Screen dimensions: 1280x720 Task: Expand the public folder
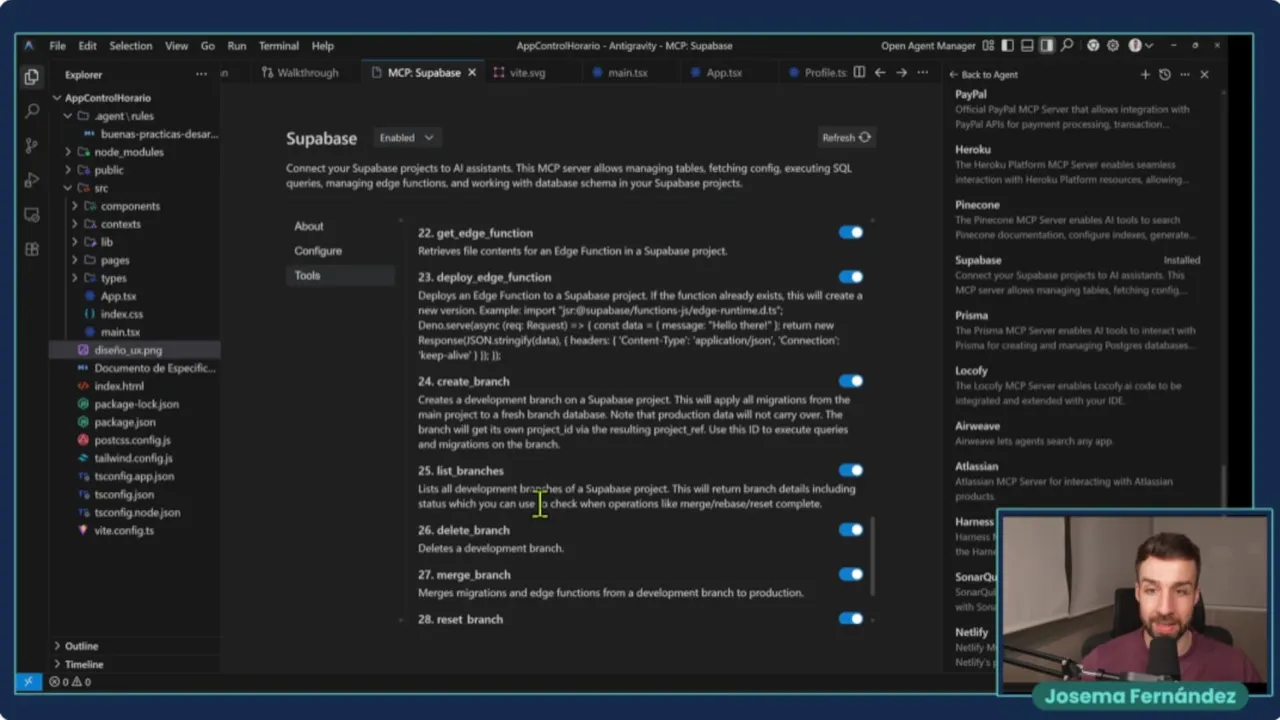pyautogui.click(x=68, y=170)
